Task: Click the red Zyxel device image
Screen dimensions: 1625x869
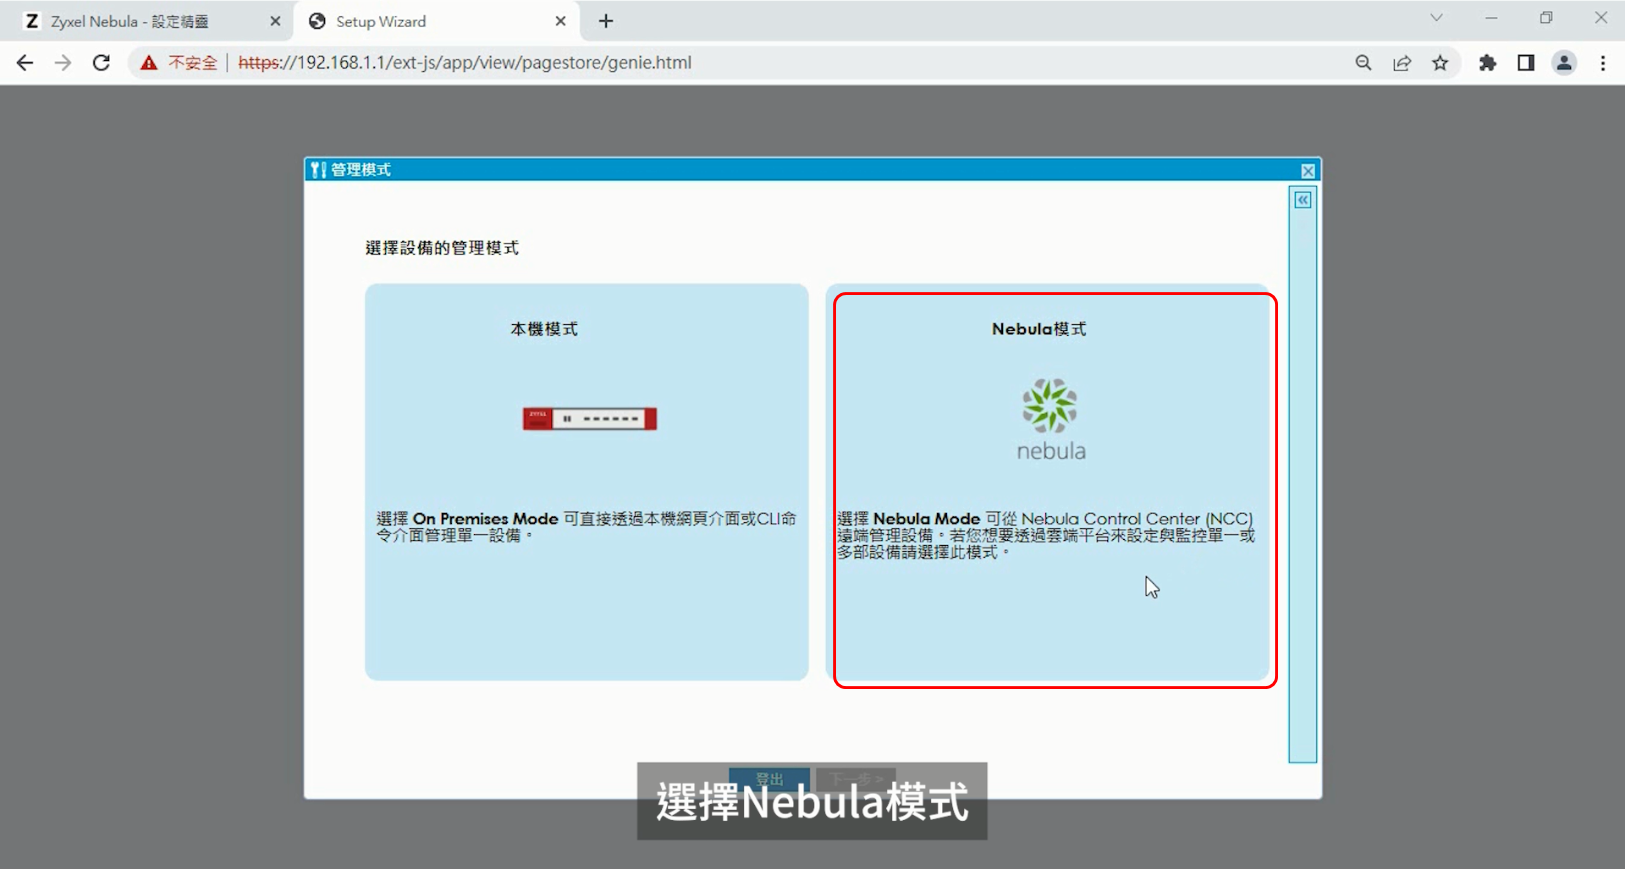Action: coord(590,419)
